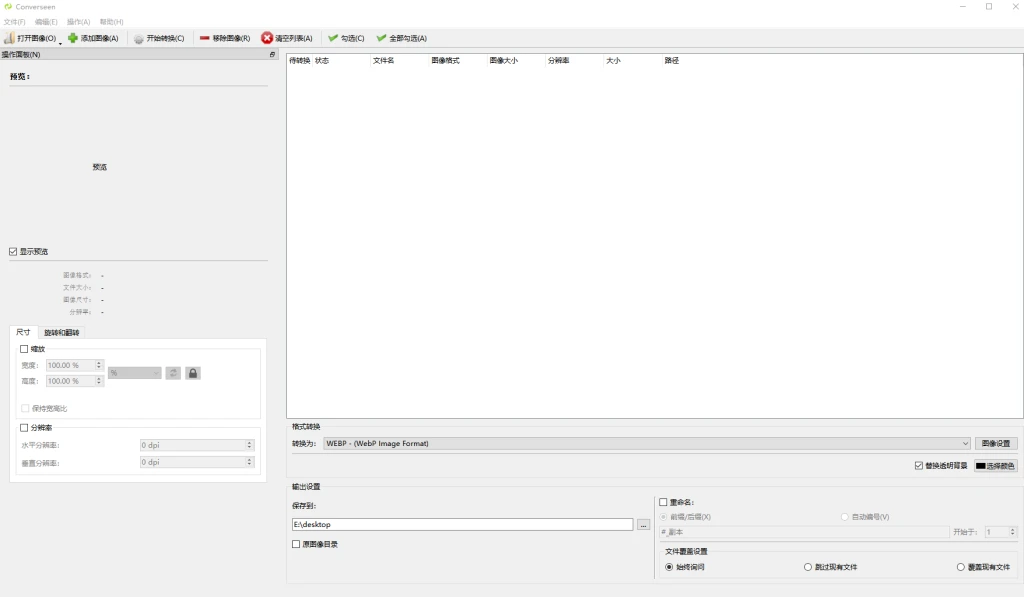Sort by the 文件名 column header
The width and height of the screenshot is (1024, 597).
point(400,60)
